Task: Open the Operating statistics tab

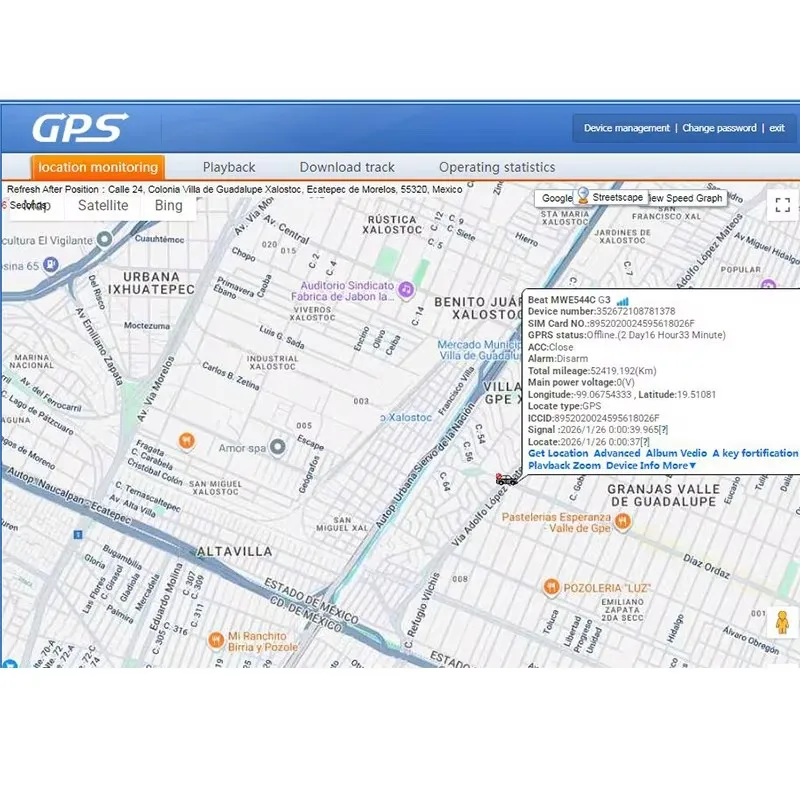Action: [x=496, y=167]
